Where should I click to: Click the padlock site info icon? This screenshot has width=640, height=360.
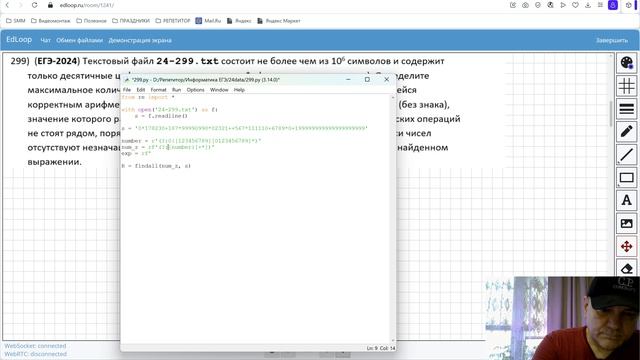point(50,5)
